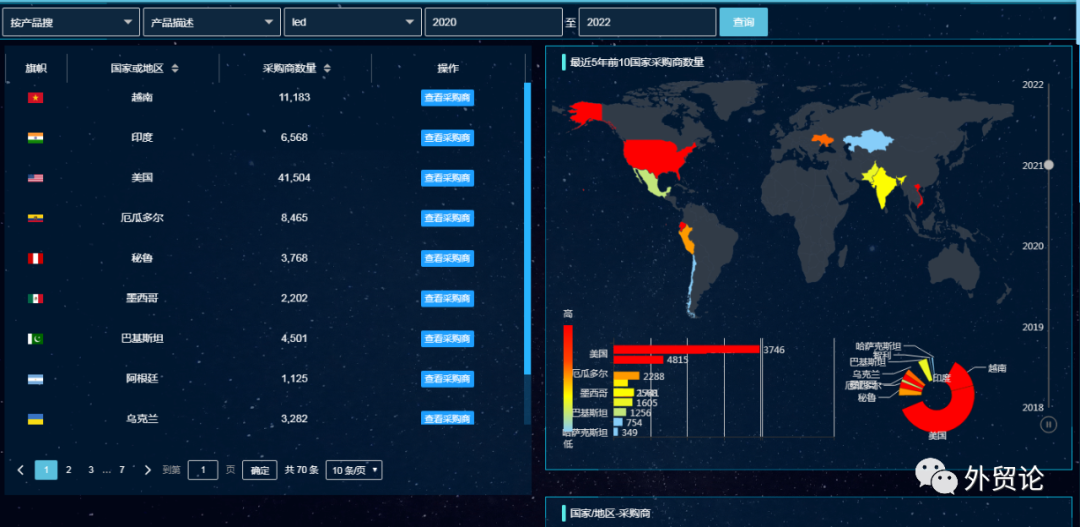
Task: Click the 国家/地区-采购商 panel title
Action: coord(610,513)
